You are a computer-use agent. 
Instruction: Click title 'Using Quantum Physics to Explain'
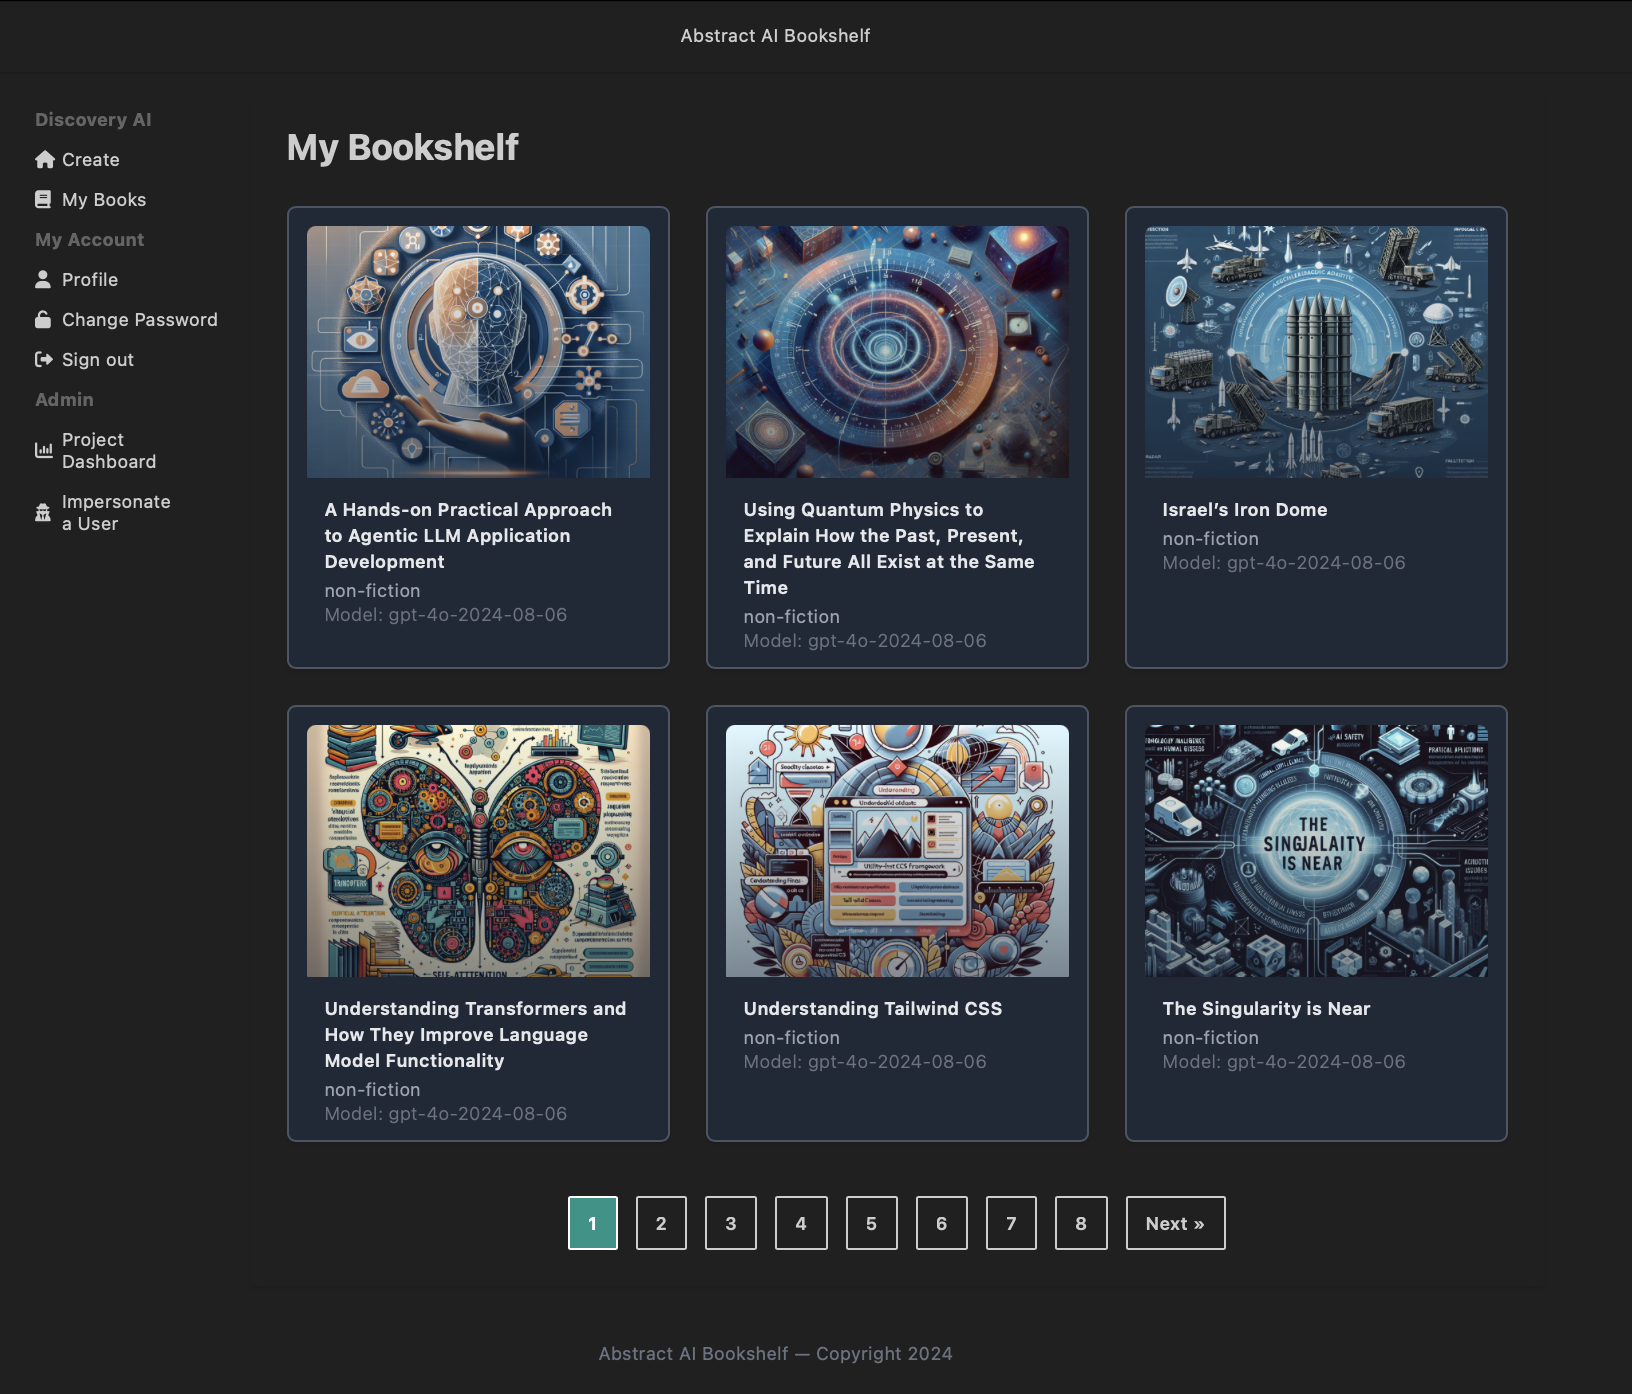[889, 549]
